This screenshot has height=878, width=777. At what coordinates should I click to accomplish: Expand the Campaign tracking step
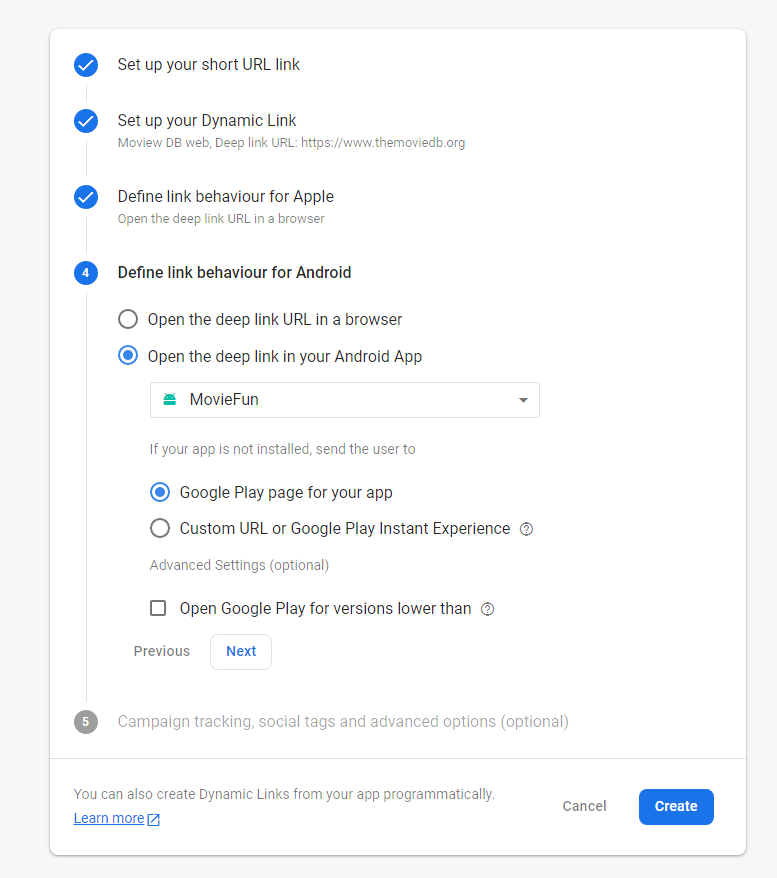(344, 722)
